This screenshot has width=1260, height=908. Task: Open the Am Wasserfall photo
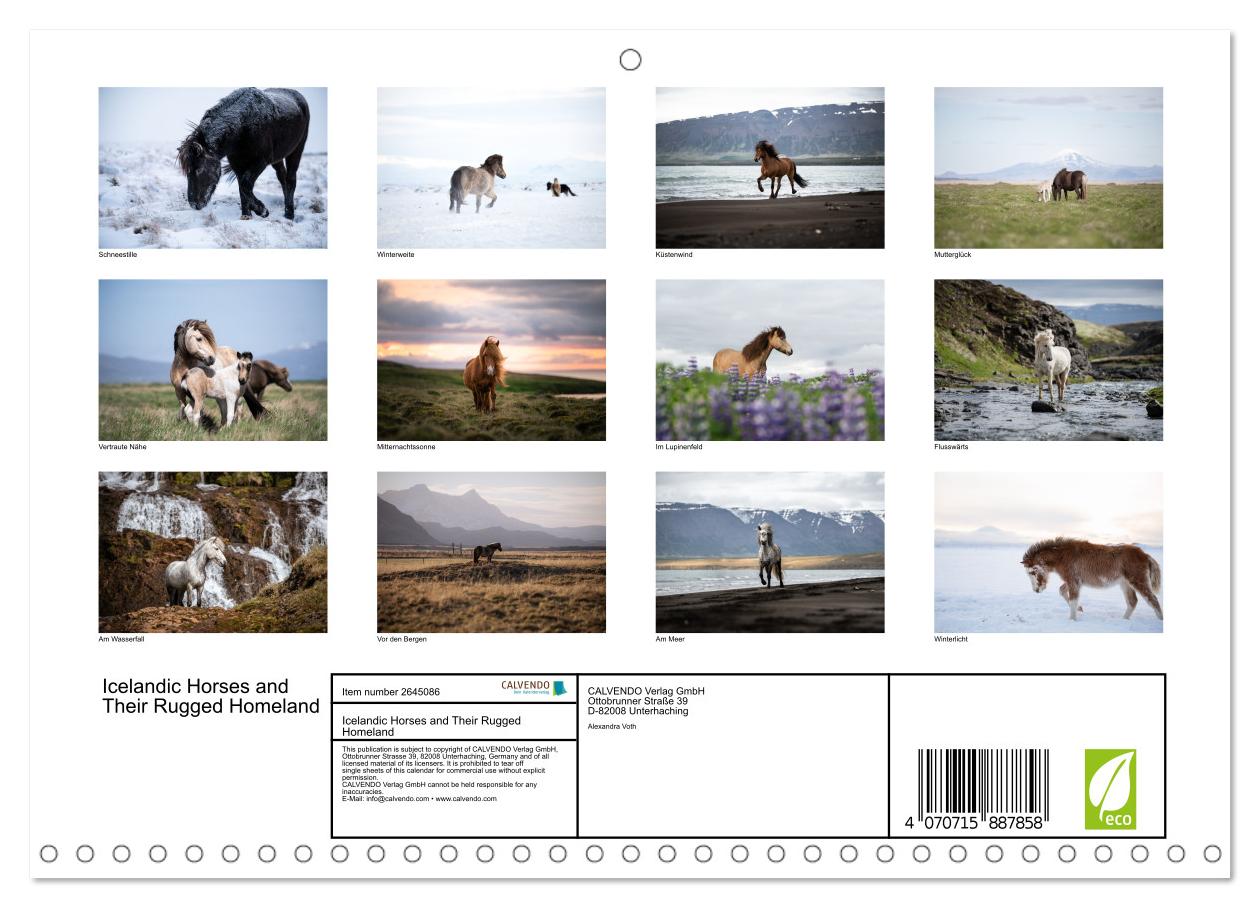(213, 552)
